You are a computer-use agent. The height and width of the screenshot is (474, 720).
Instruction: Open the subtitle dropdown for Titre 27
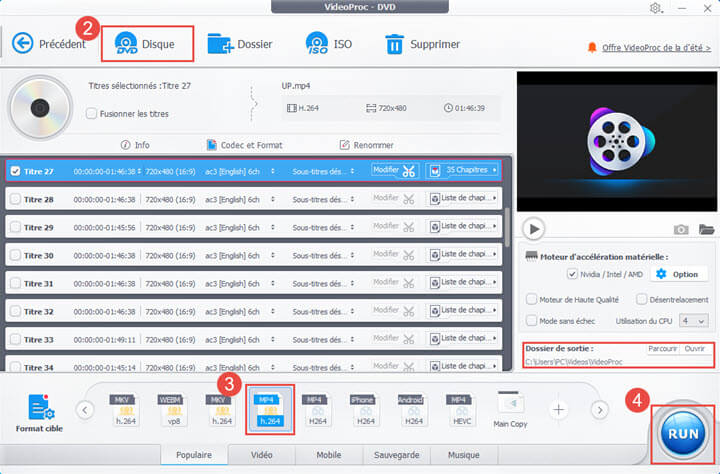click(352, 171)
